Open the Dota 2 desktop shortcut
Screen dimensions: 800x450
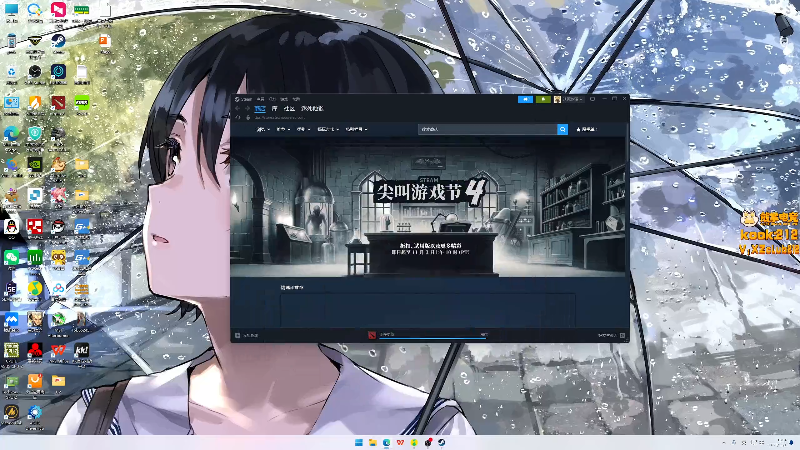(58, 105)
